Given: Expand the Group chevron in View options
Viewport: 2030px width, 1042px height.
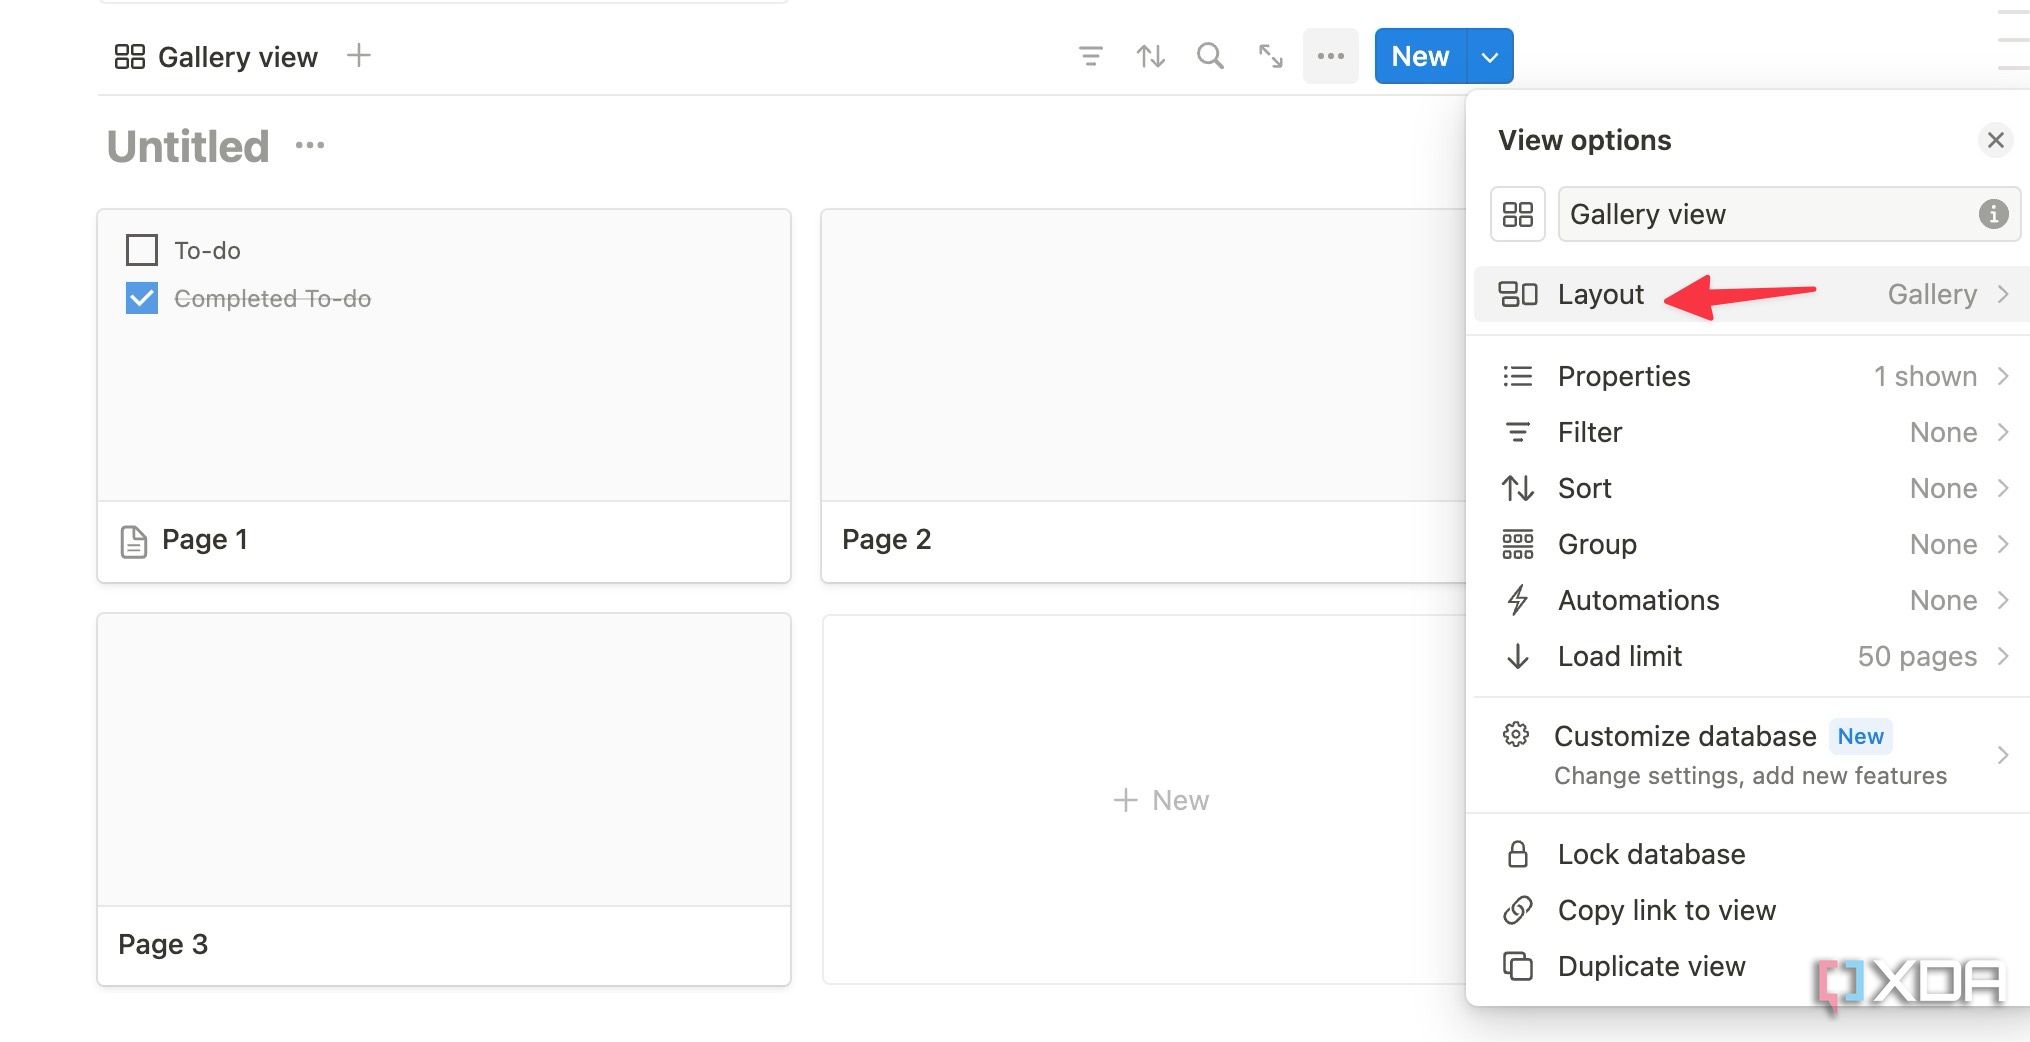Looking at the screenshot, I should pos(2003,544).
